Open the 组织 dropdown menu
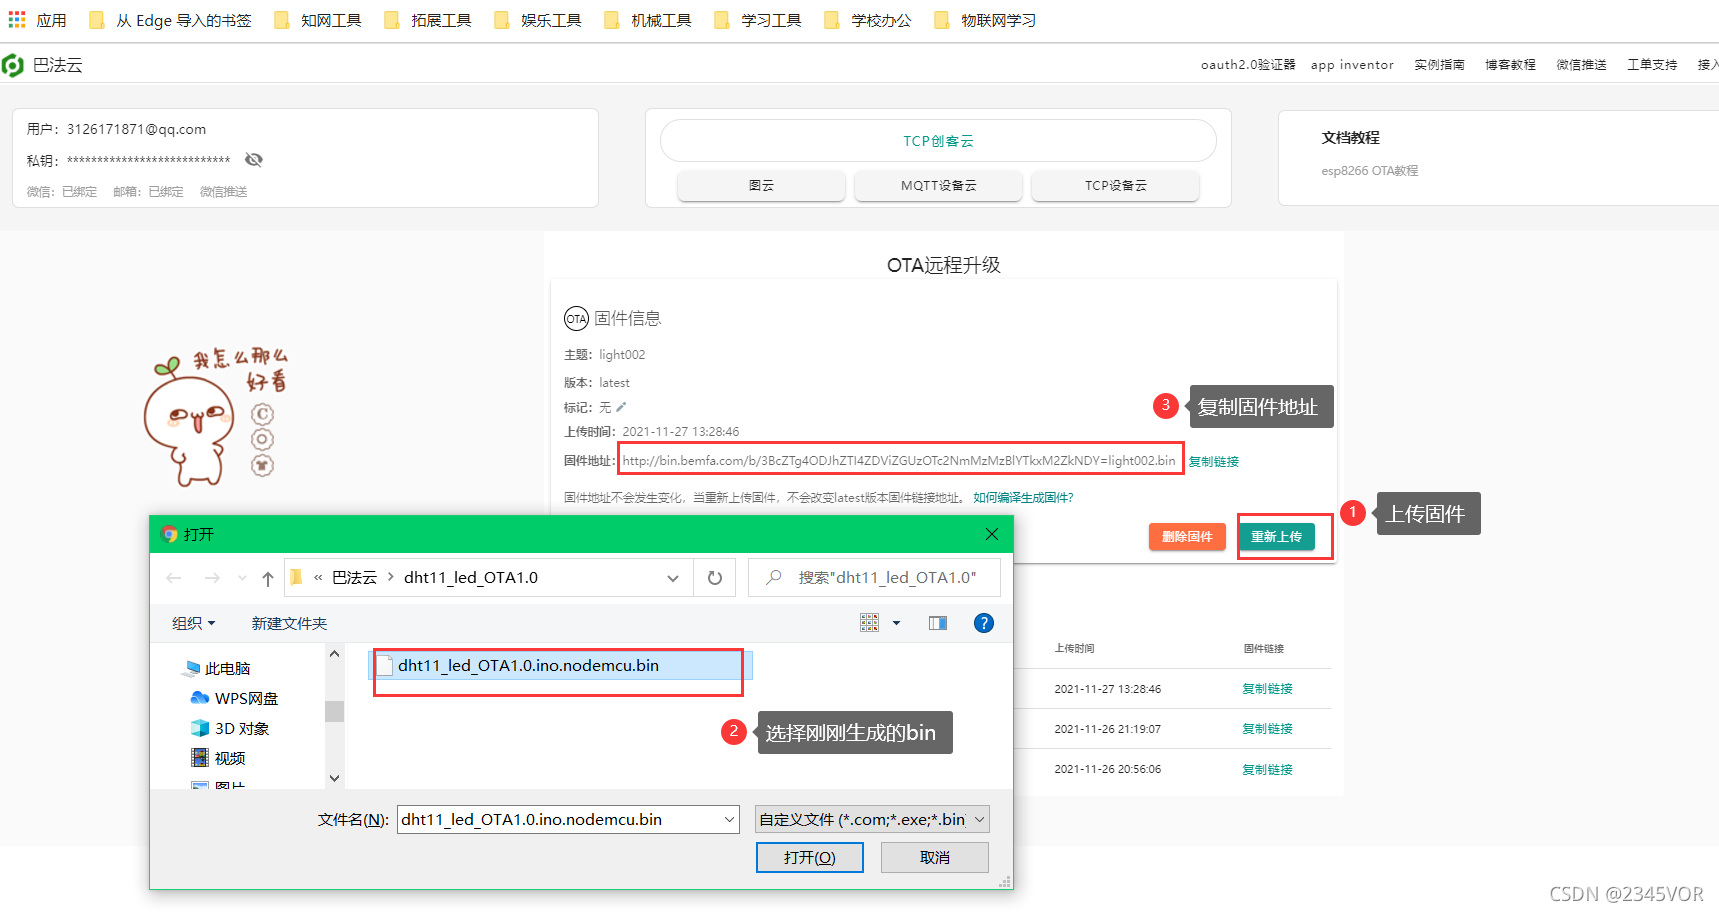 194,623
